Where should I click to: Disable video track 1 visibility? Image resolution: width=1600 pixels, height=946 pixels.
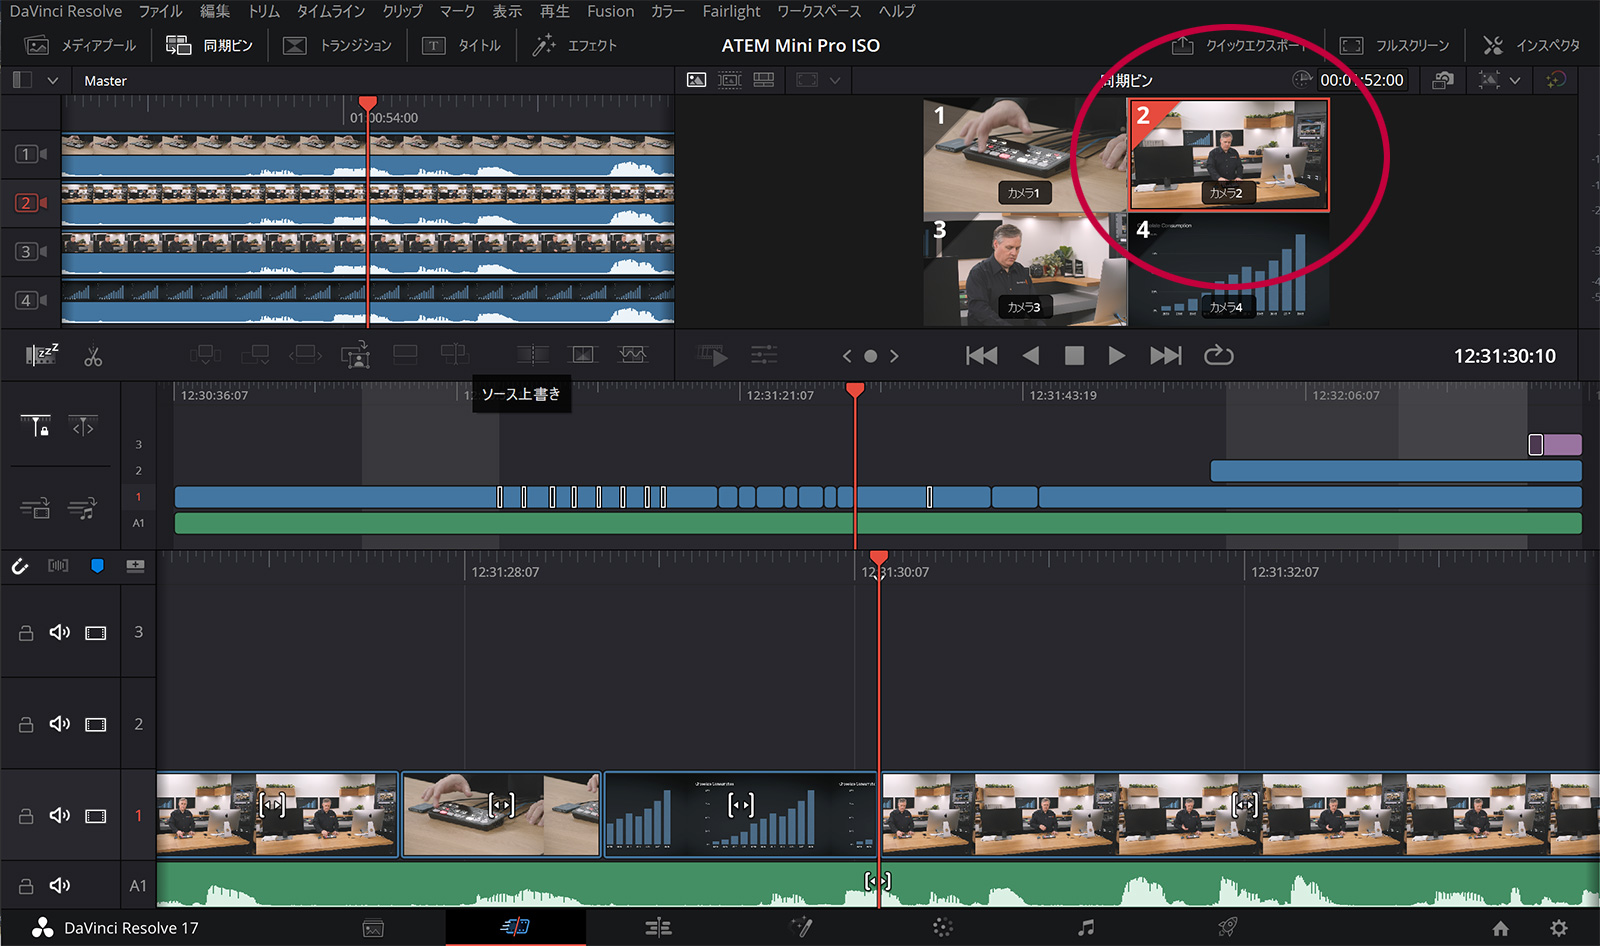coord(96,816)
